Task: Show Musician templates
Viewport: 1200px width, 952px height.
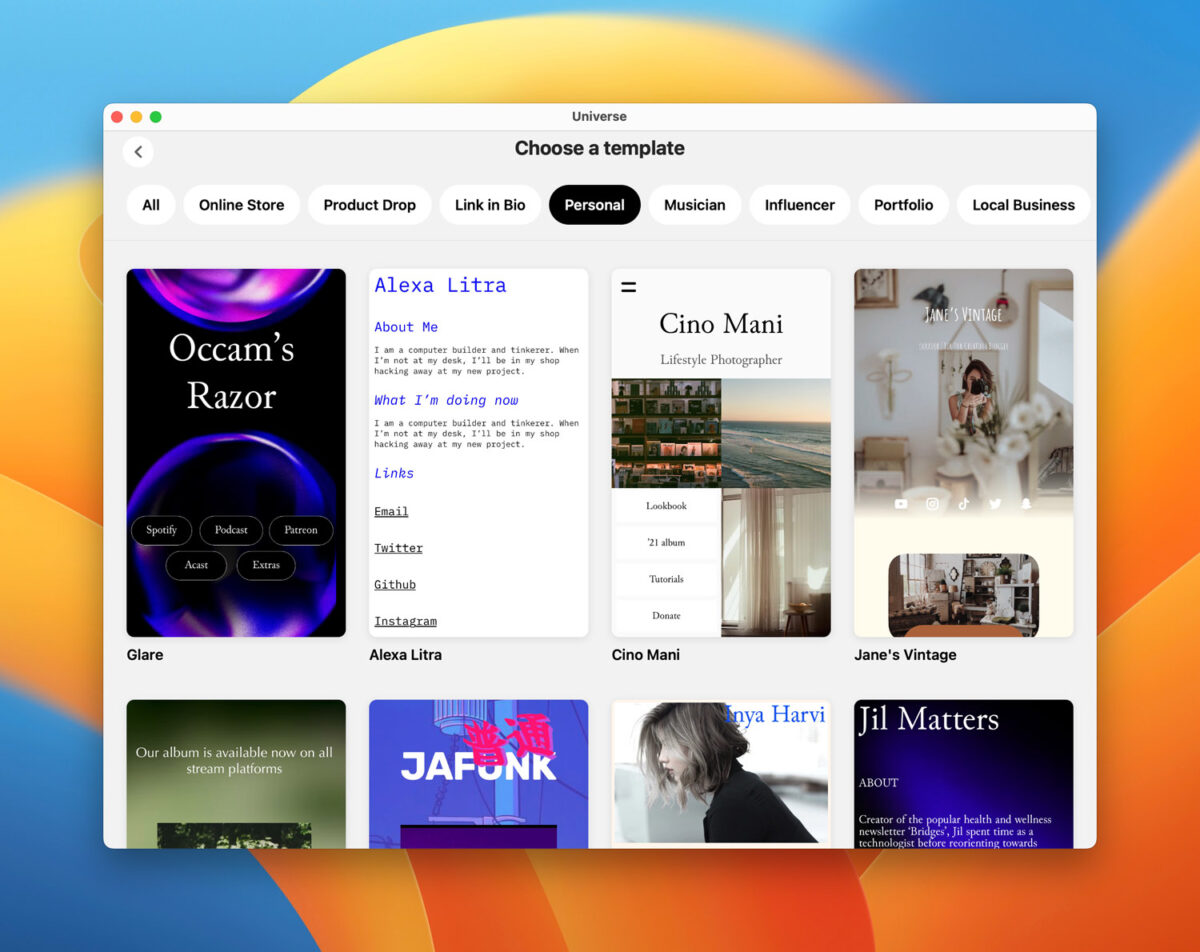Action: point(694,205)
